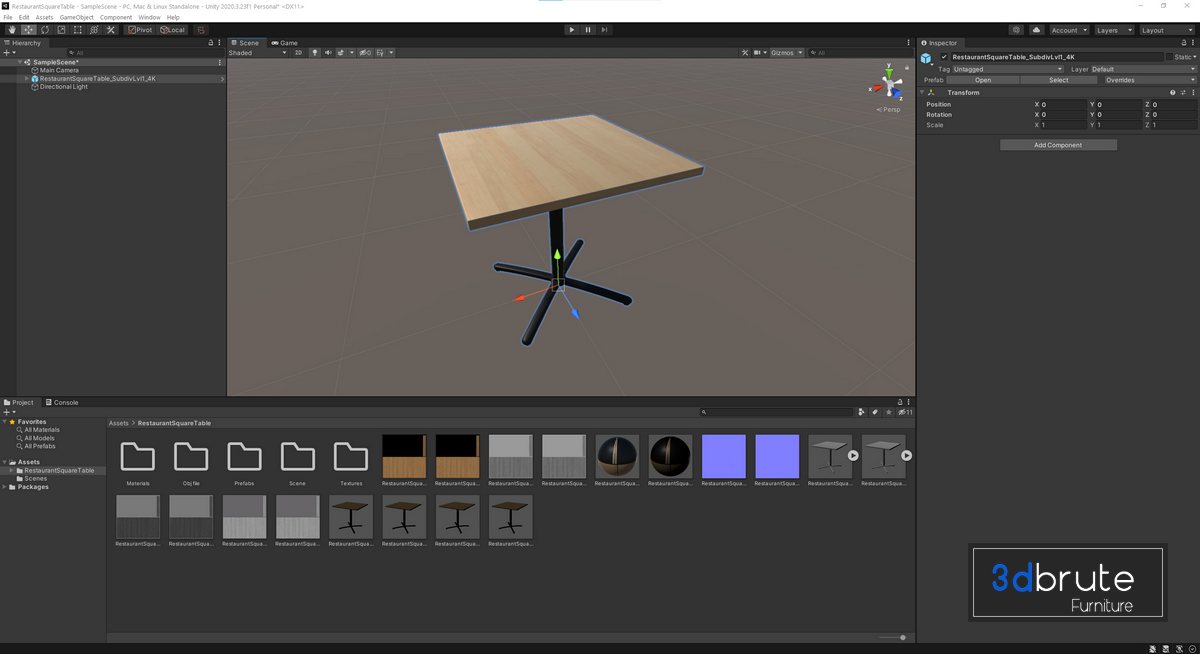Enable the Static checkbox
The width and height of the screenshot is (1200, 654).
[x=1169, y=57]
